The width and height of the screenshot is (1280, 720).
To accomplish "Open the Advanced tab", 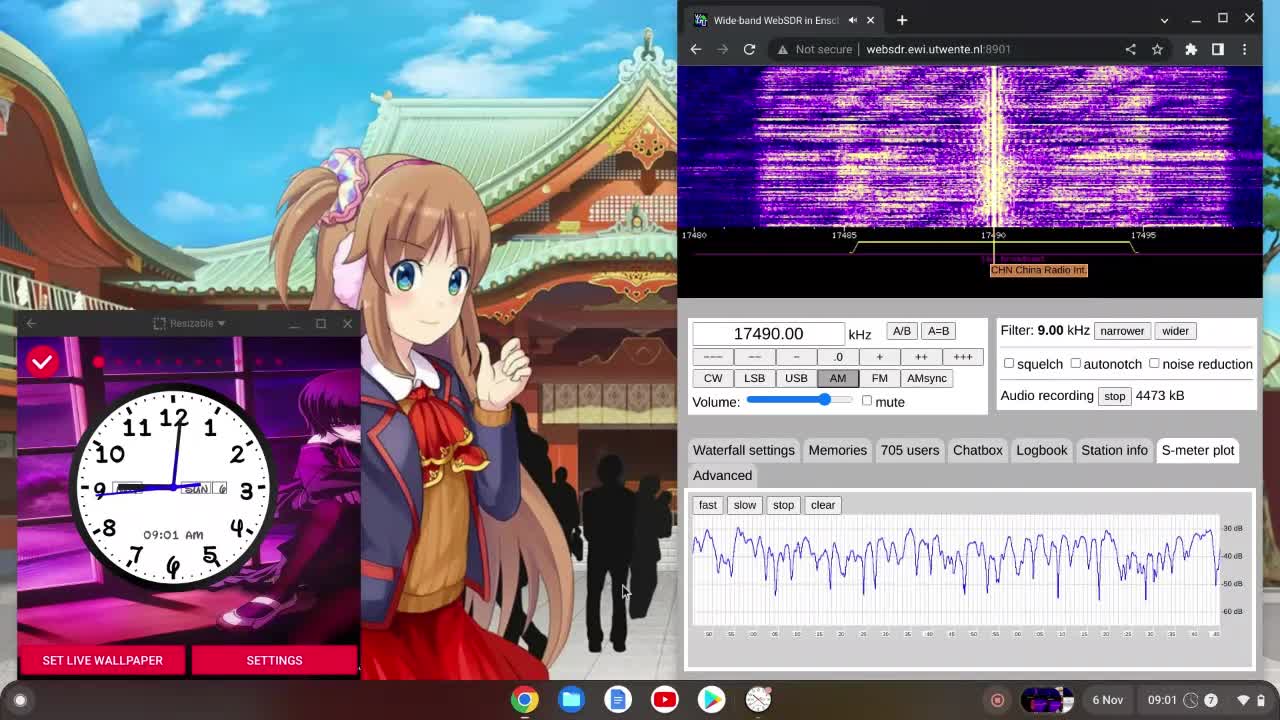I will 722,475.
